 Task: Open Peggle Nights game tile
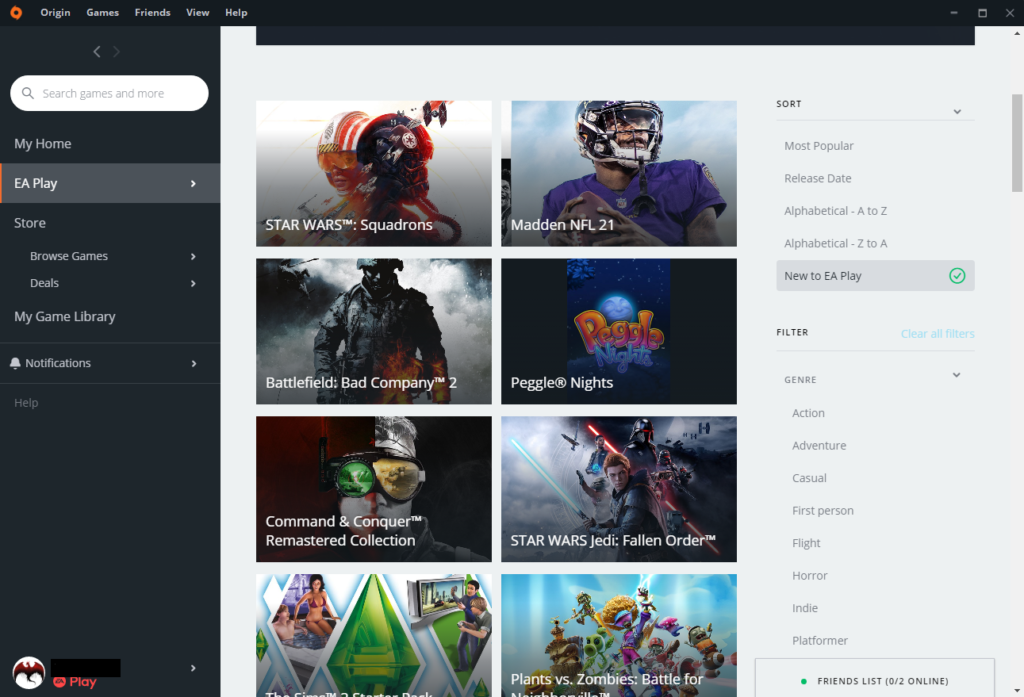click(618, 331)
